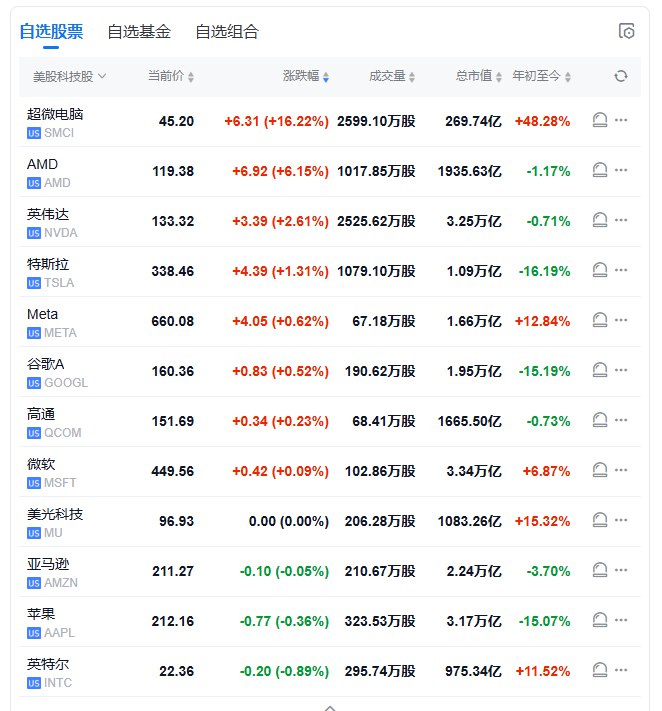
Task: Open AMD stock name link
Action: click(42, 164)
